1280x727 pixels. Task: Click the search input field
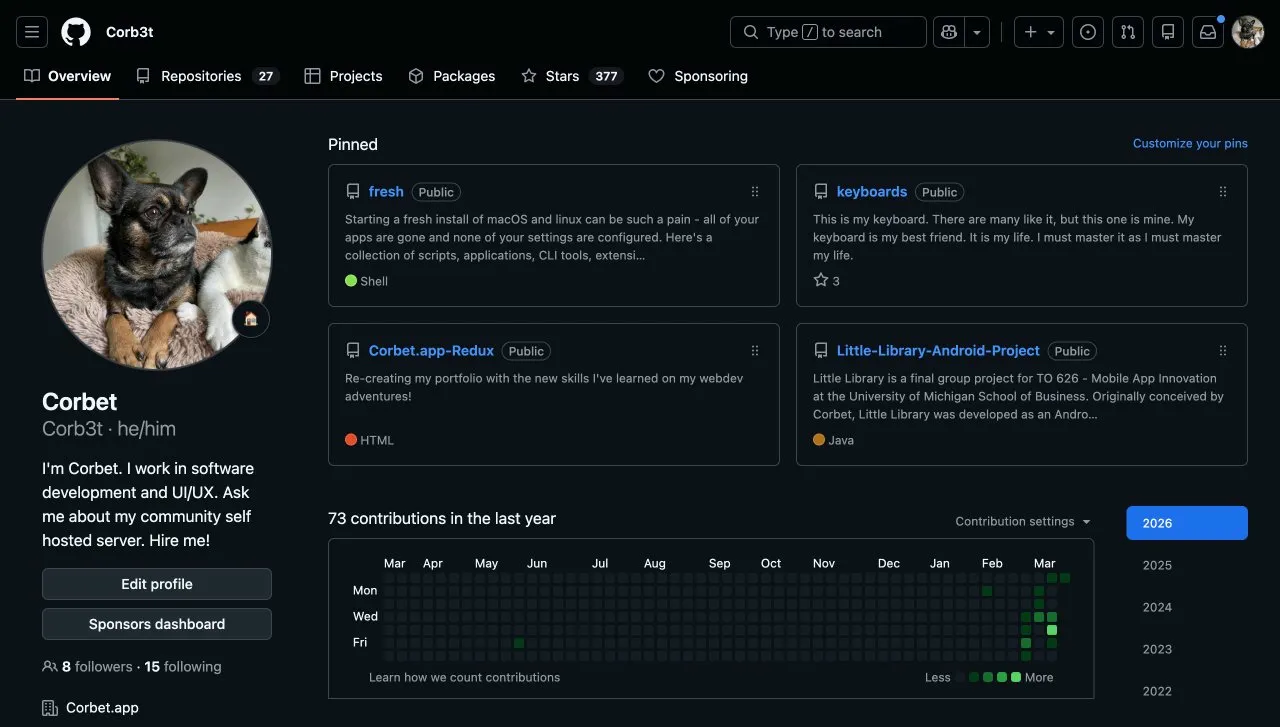point(828,31)
